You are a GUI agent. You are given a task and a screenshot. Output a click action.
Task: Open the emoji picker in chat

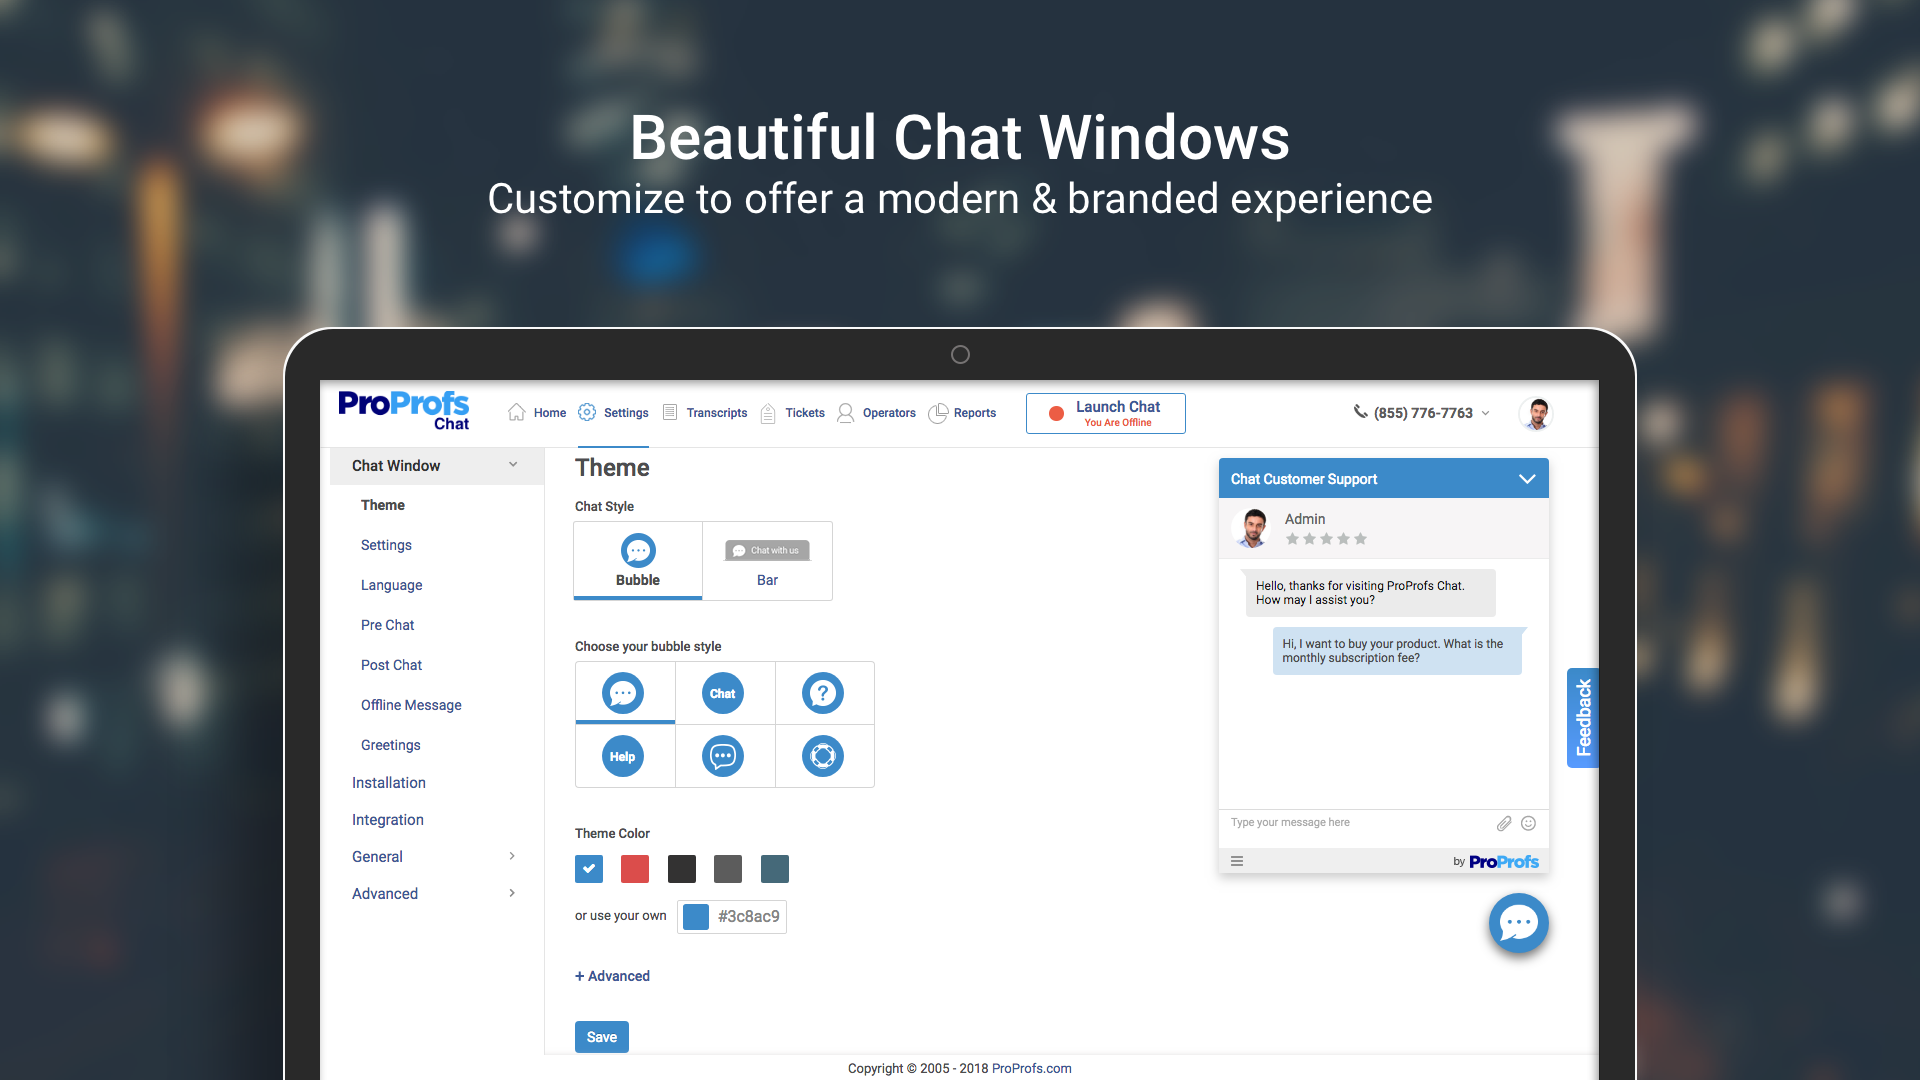tap(1528, 823)
